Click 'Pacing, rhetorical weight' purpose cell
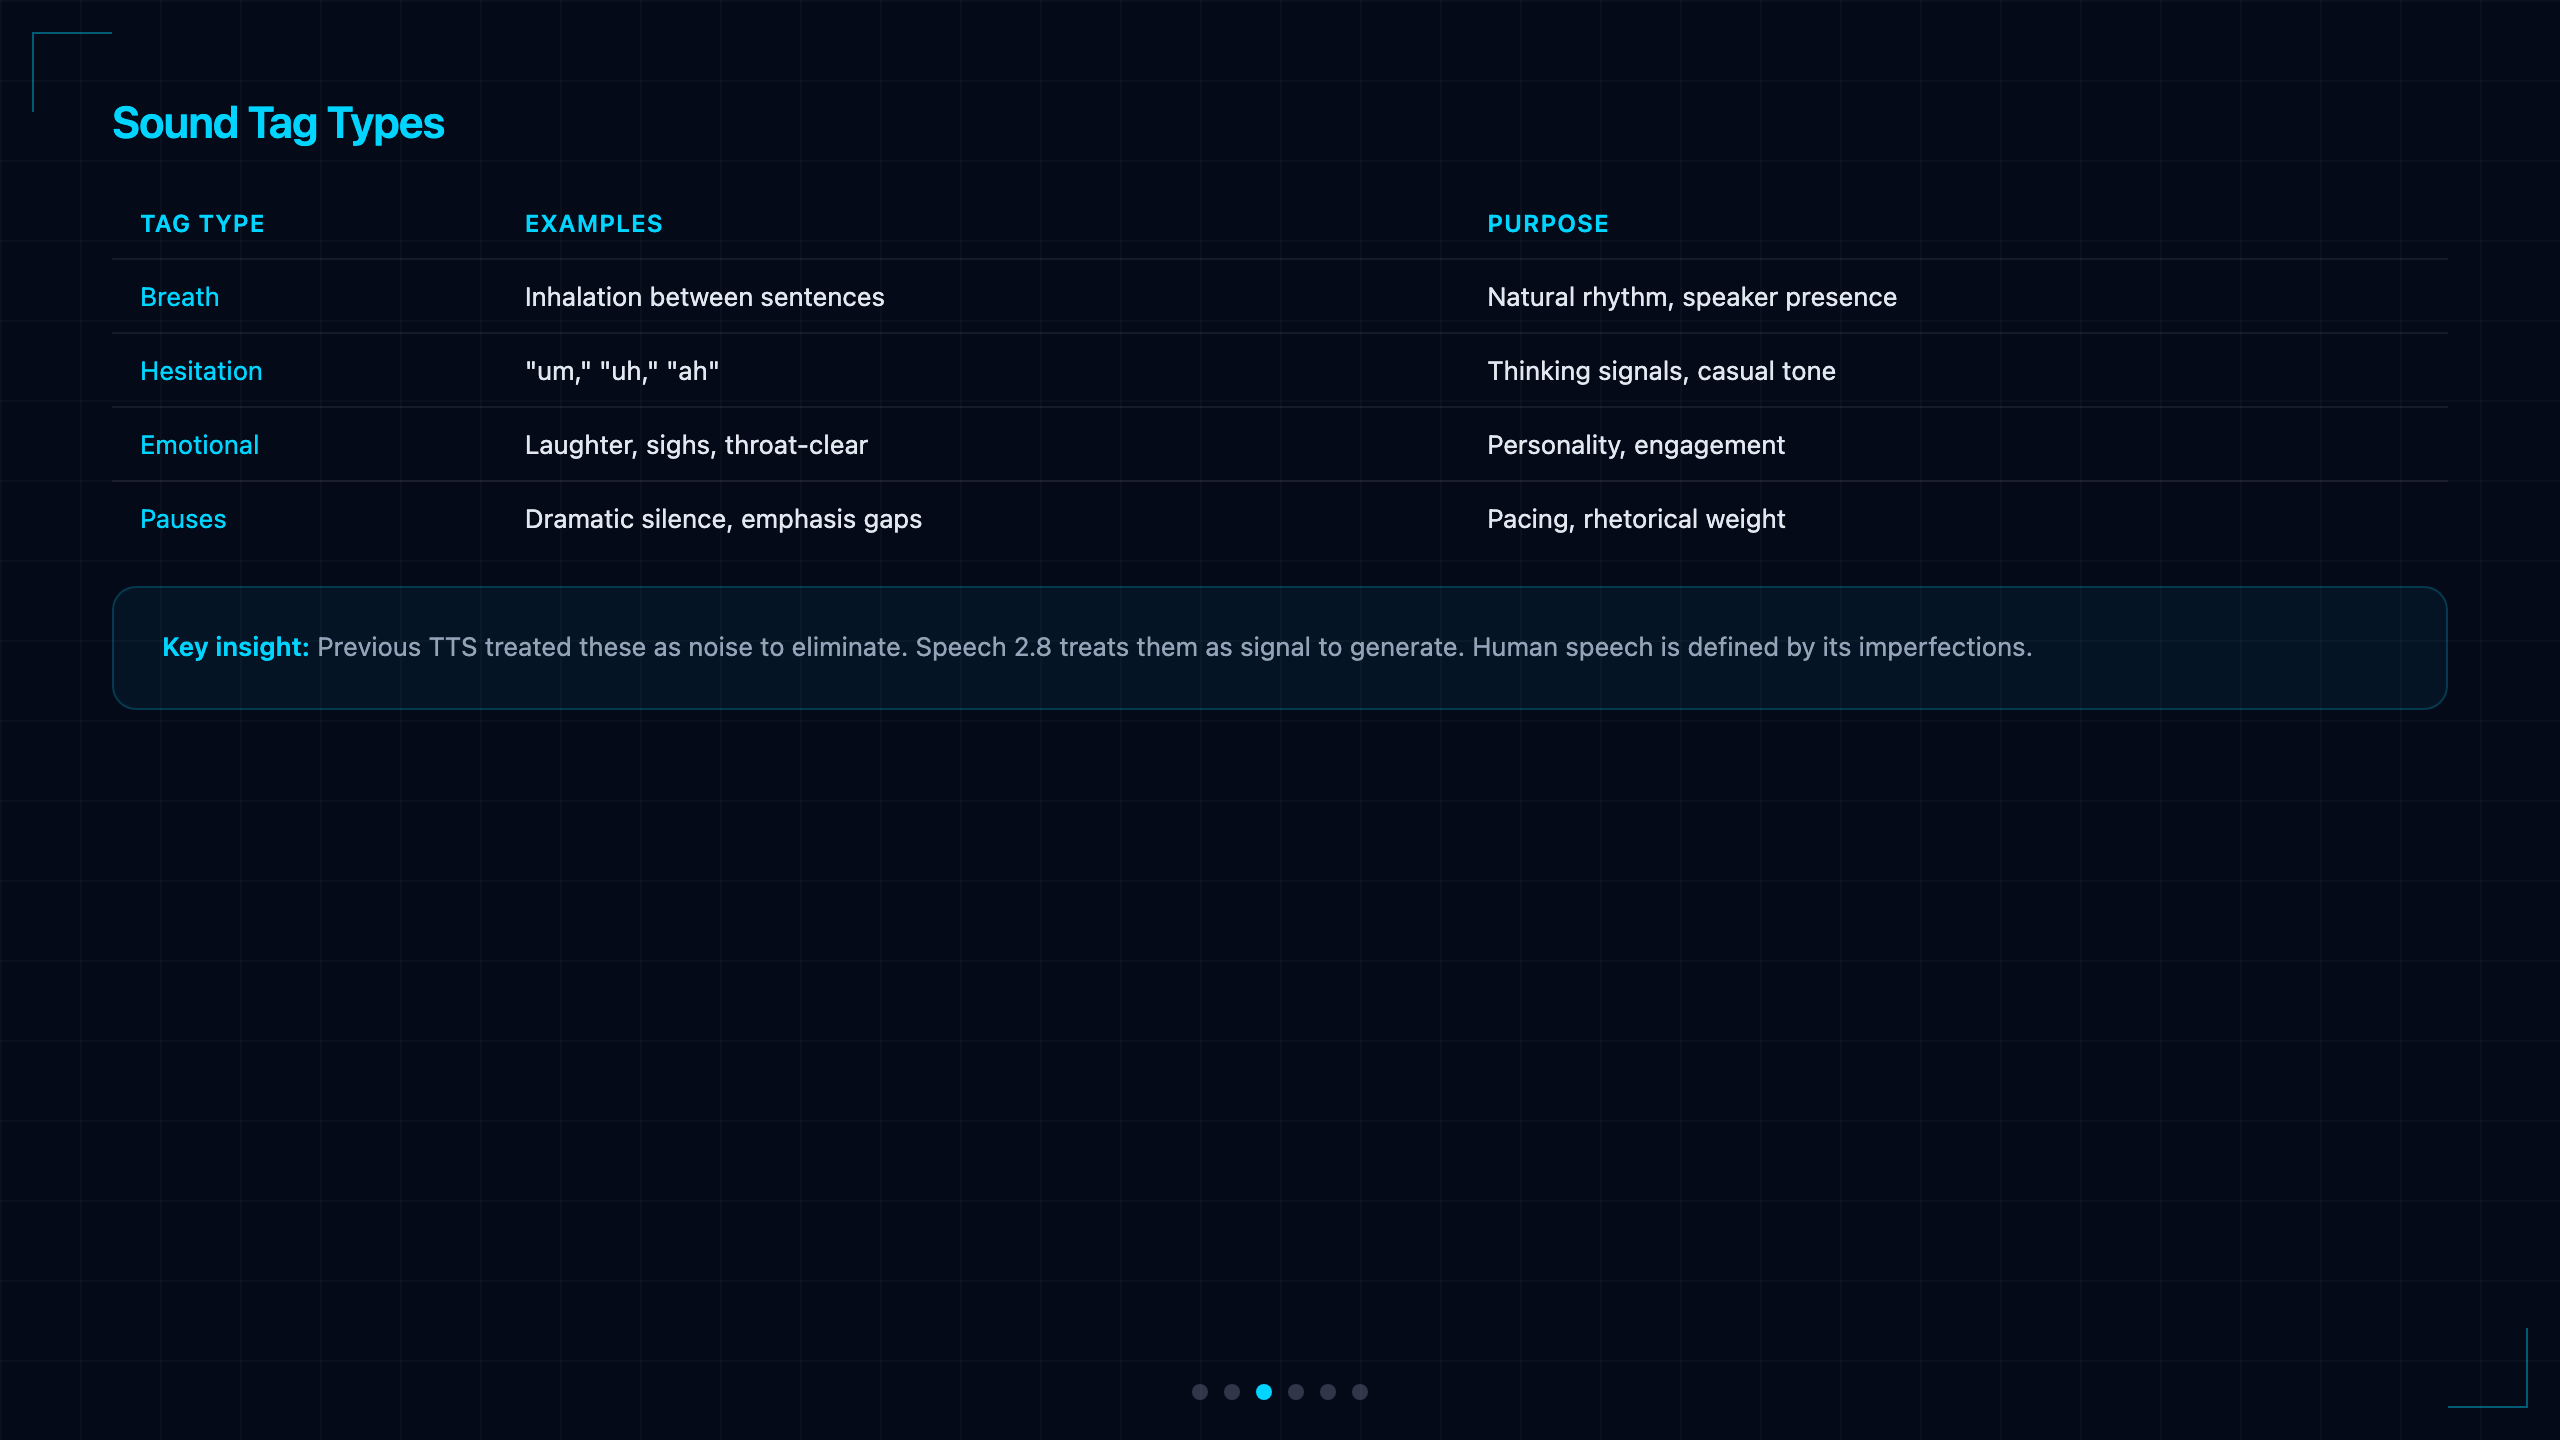Image resolution: width=2560 pixels, height=1440 pixels. pyautogui.click(x=1636, y=519)
